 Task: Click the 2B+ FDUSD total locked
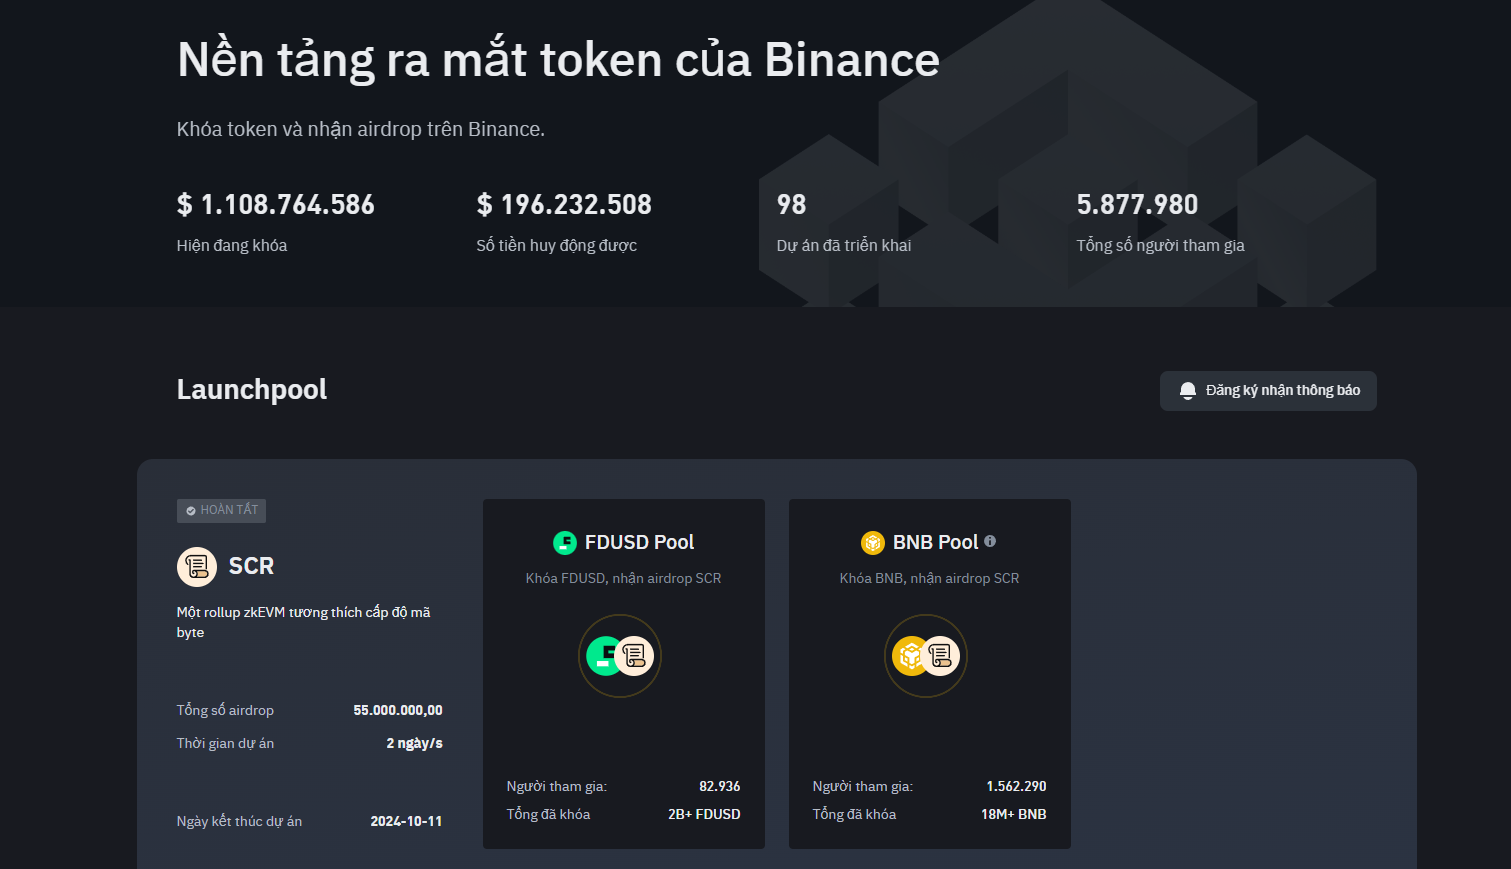point(704,814)
